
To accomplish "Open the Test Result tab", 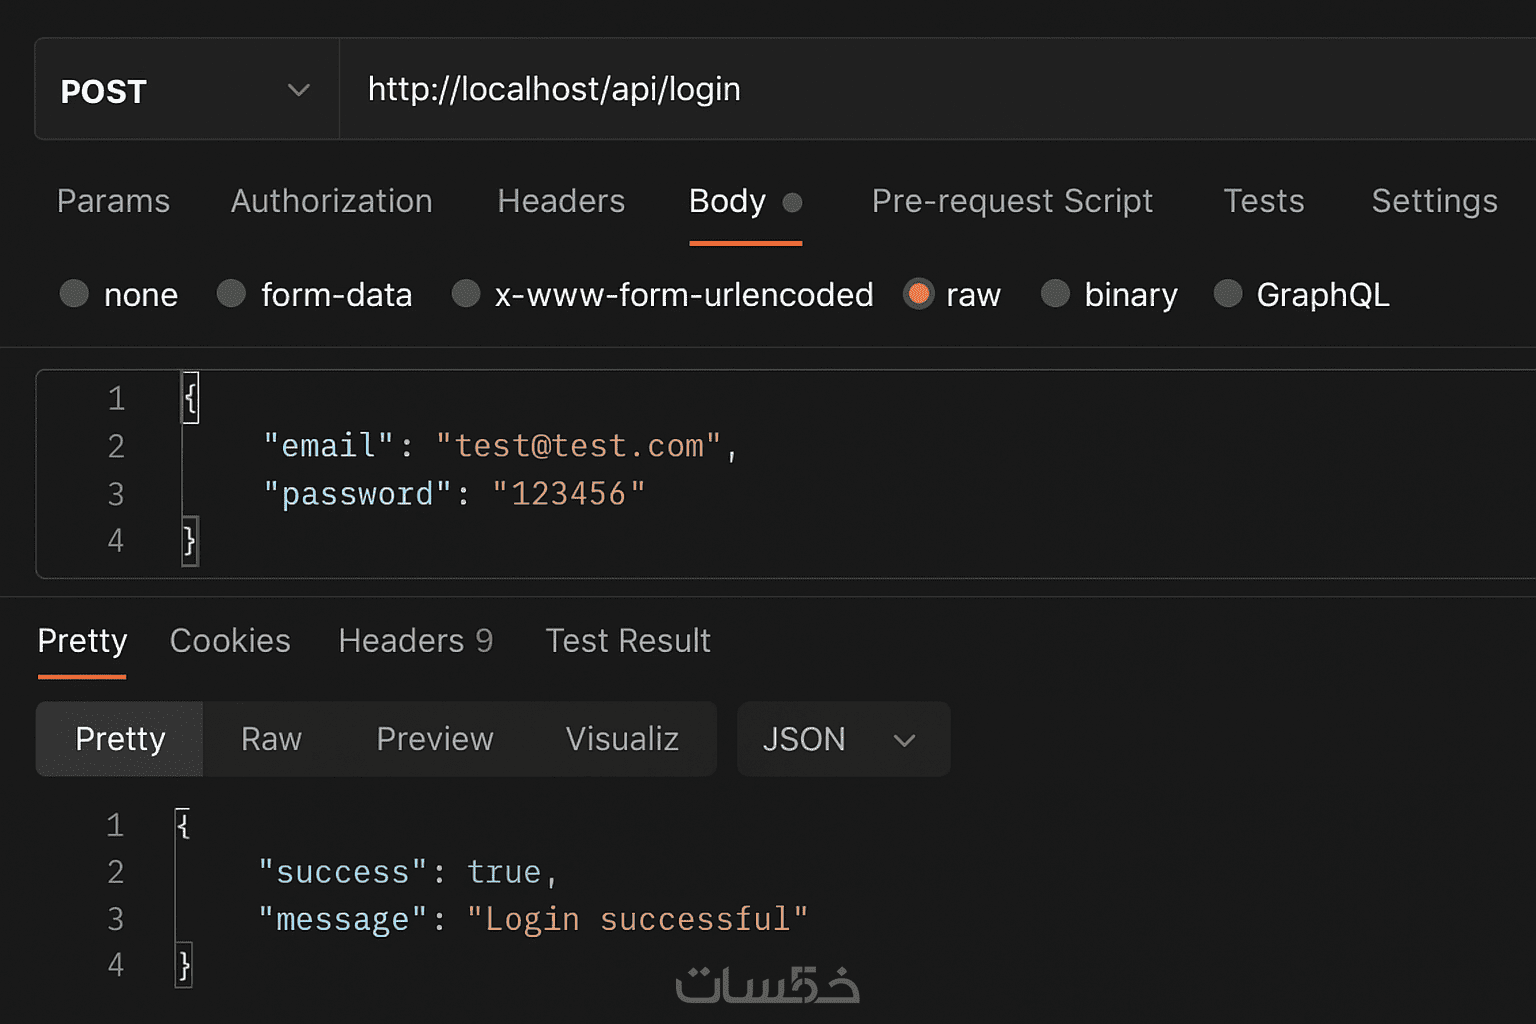I will [627, 641].
